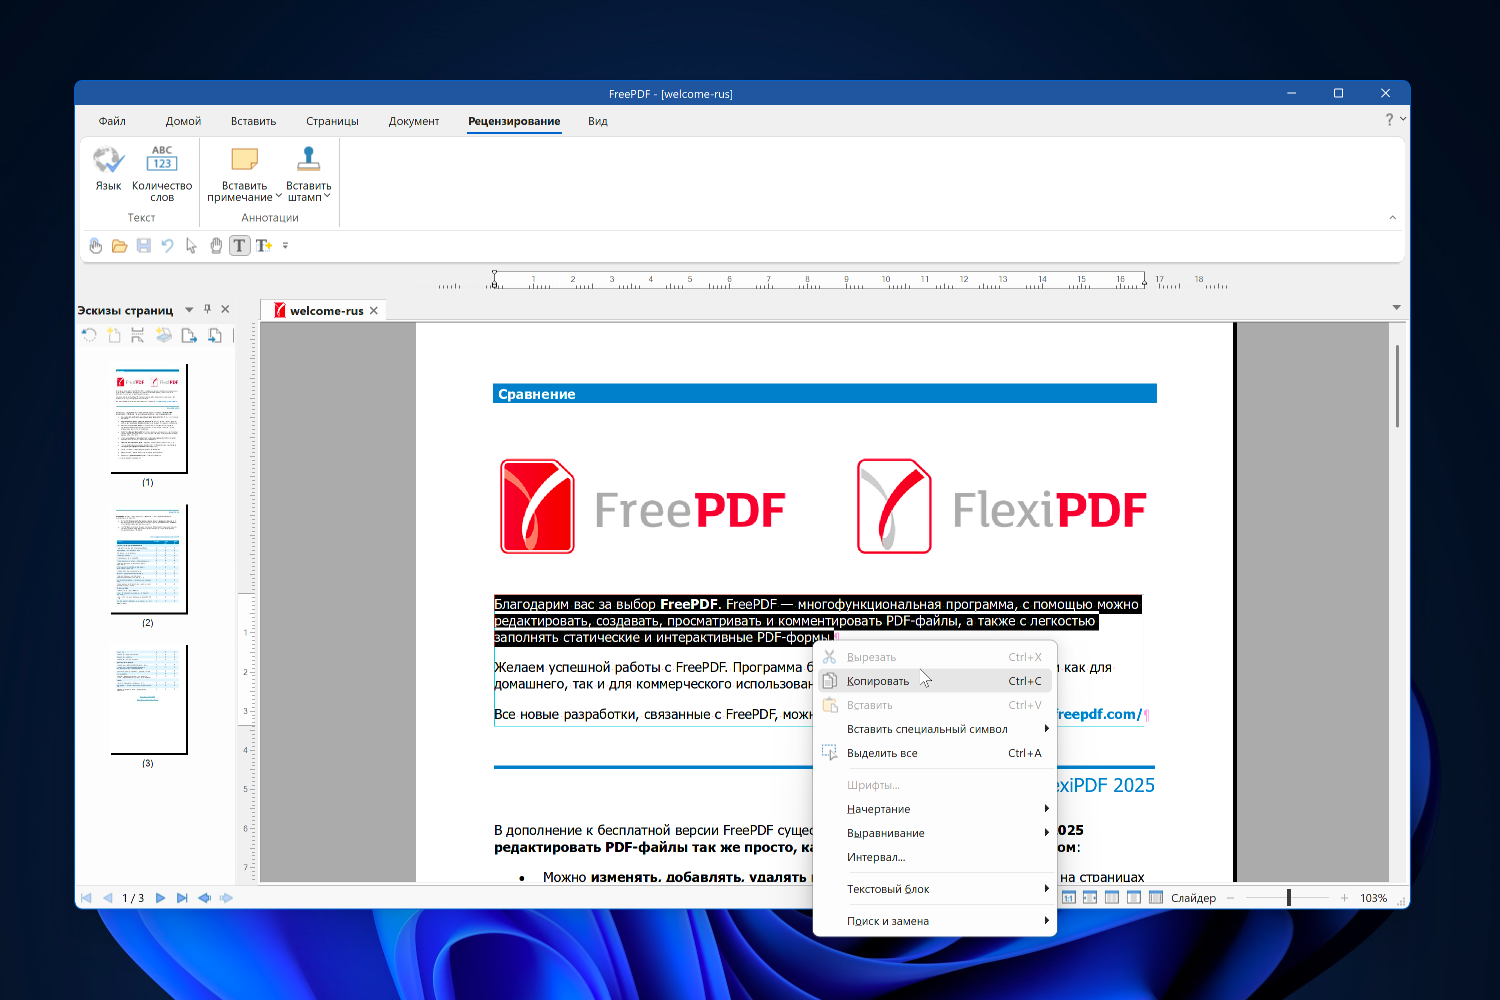This screenshot has height=1000, width=1500.
Task: Switch to the Страницы ribbon tab
Action: (332, 121)
